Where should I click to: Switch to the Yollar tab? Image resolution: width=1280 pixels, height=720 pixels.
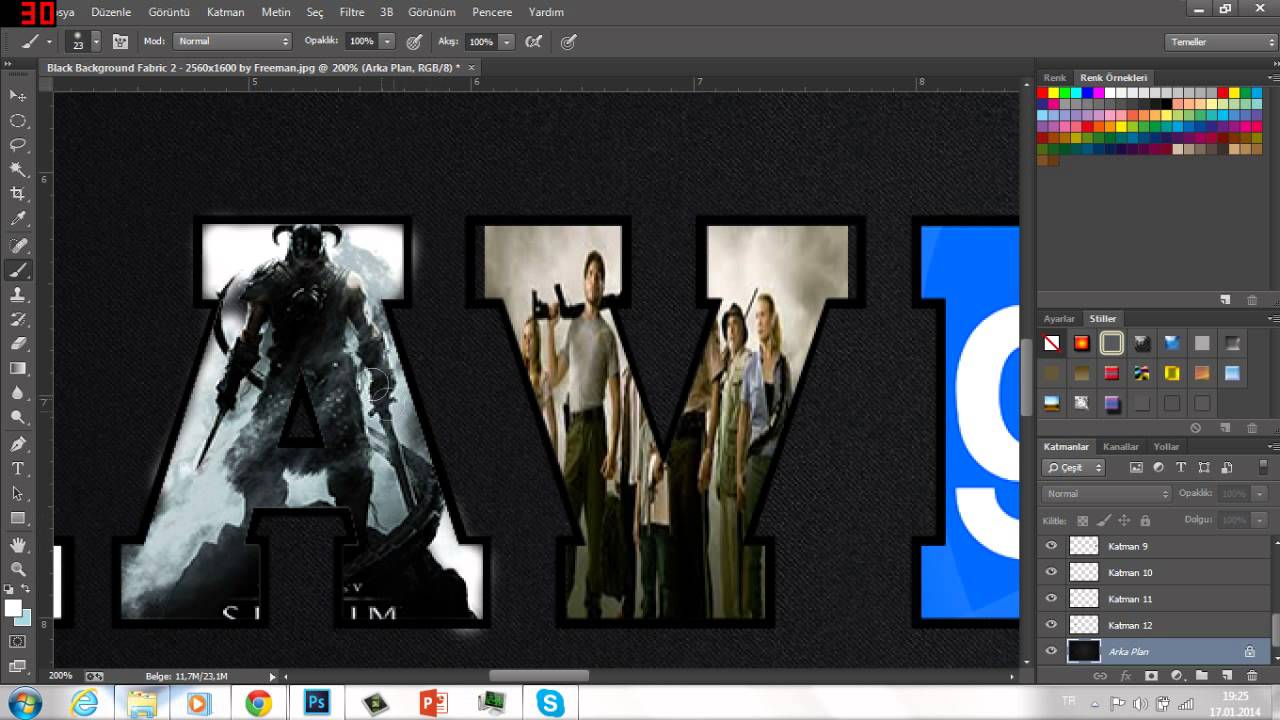1166,447
